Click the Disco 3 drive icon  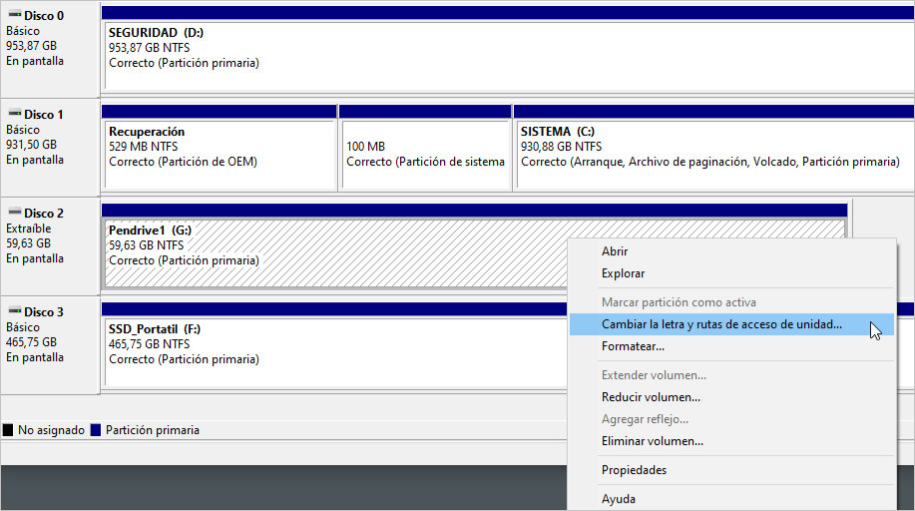coord(13,312)
